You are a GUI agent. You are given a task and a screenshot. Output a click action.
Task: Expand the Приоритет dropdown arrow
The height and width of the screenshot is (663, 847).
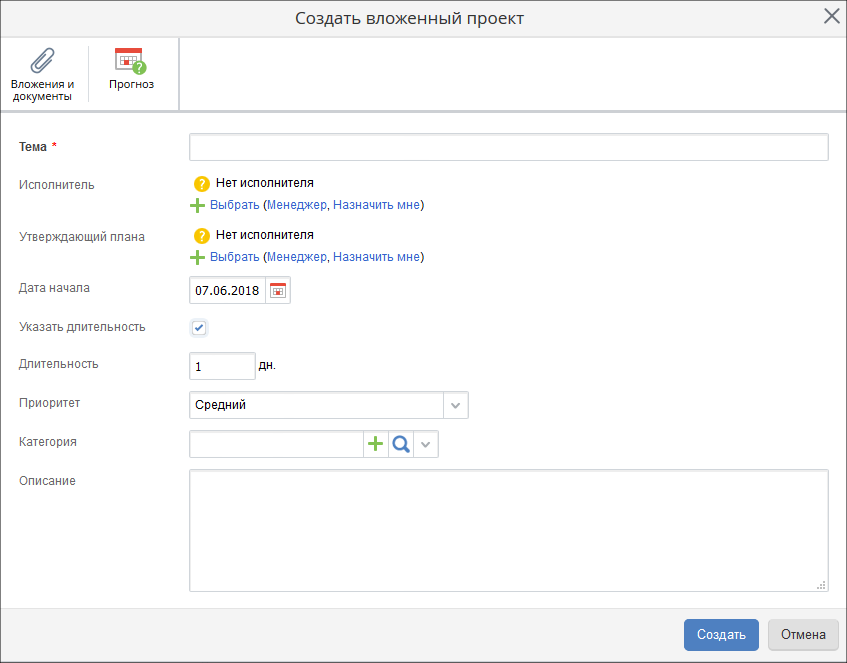coord(455,405)
